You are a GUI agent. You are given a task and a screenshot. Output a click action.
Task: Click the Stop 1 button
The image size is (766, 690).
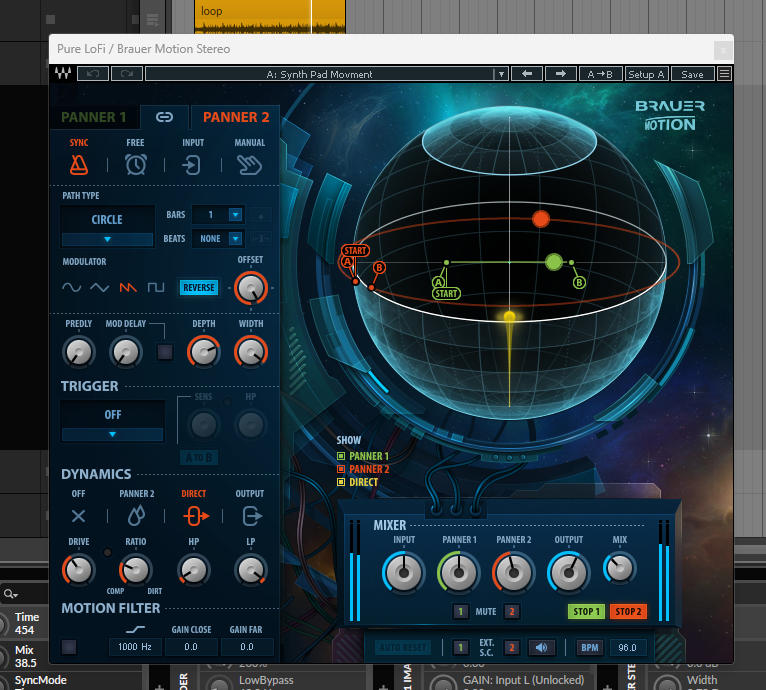(x=586, y=611)
